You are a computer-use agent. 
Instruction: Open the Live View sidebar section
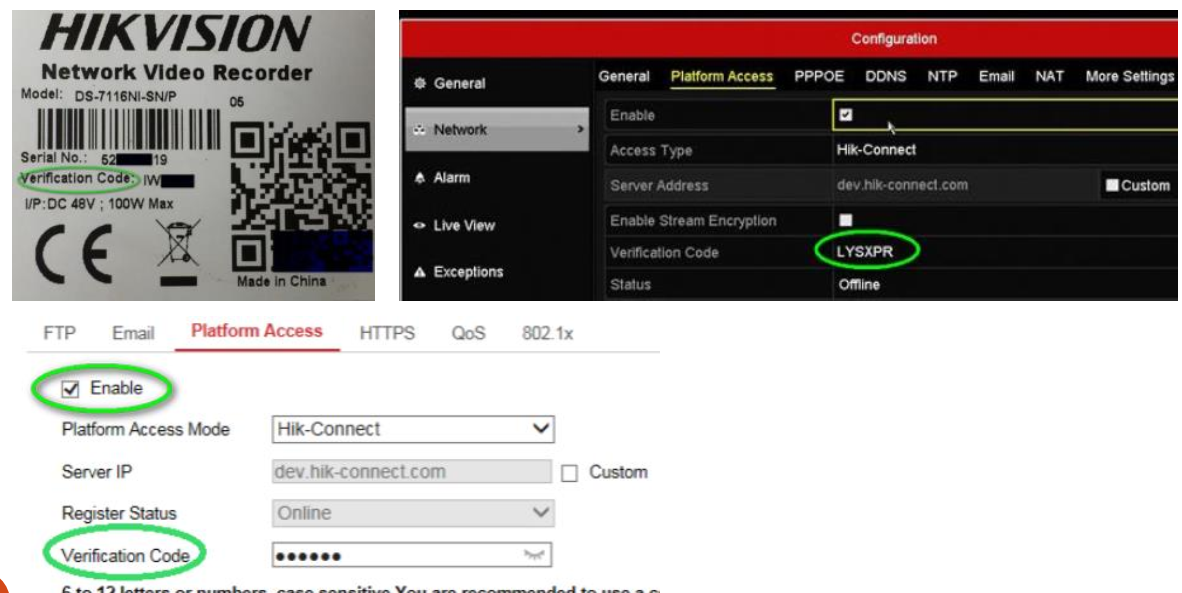tap(455, 225)
